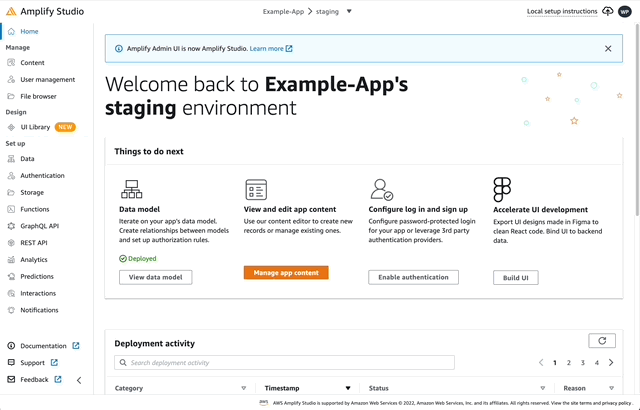Click the WP user avatar
The image size is (640, 410).
[x=624, y=12]
